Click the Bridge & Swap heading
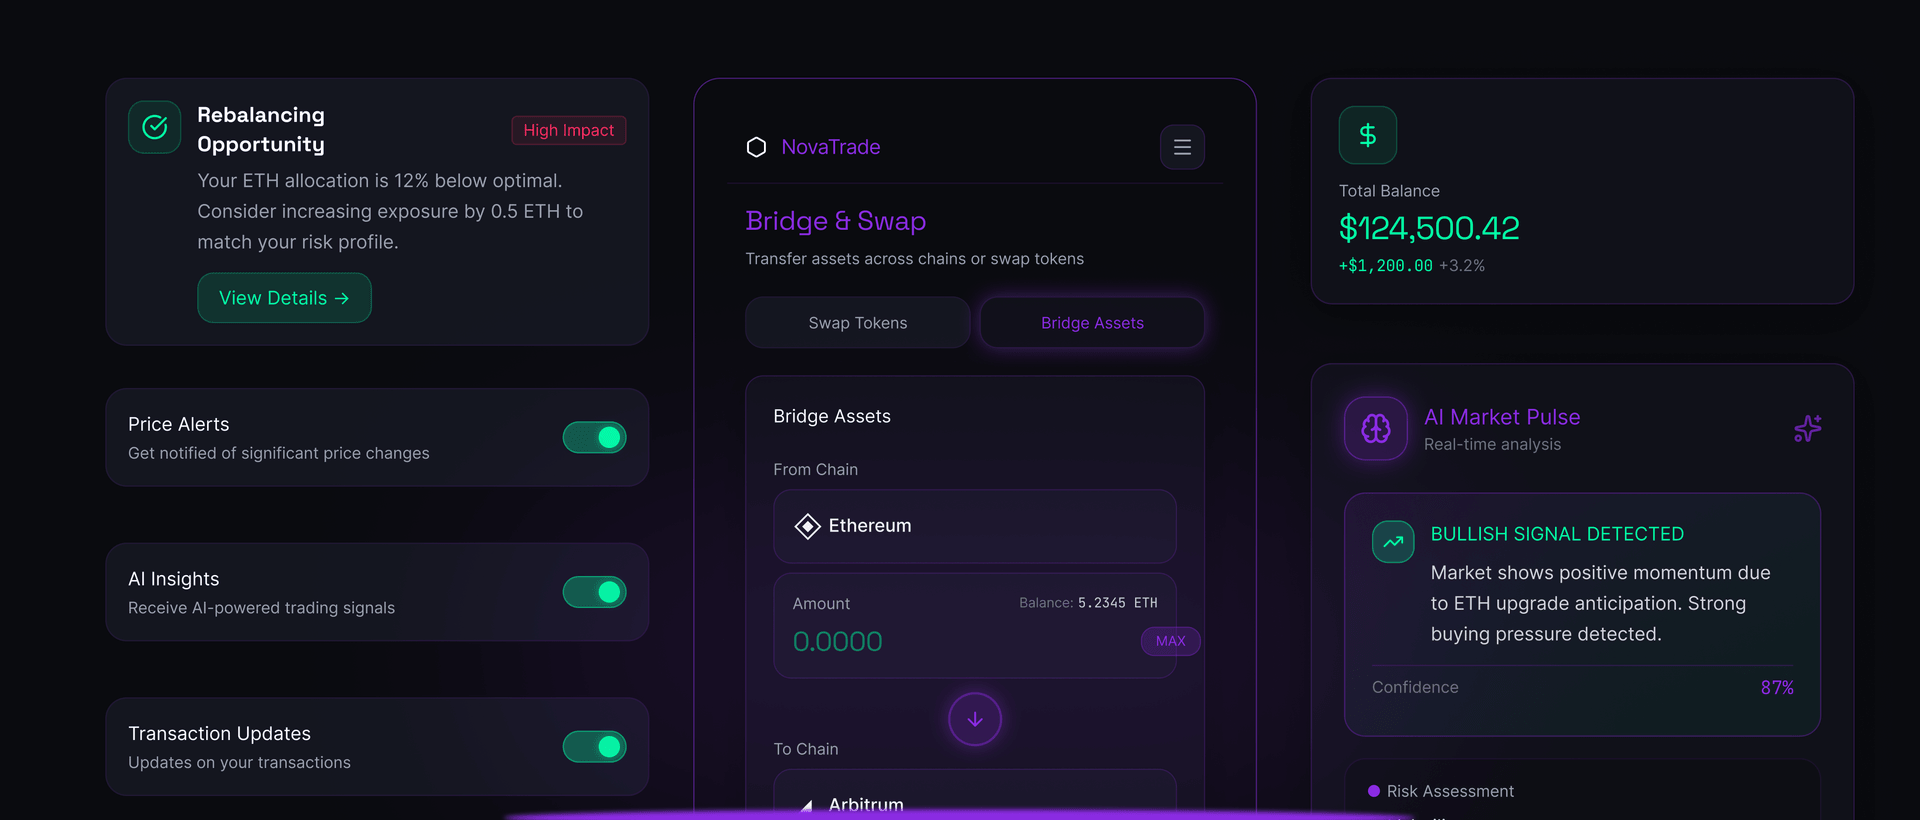The image size is (1920, 820). [x=836, y=221]
